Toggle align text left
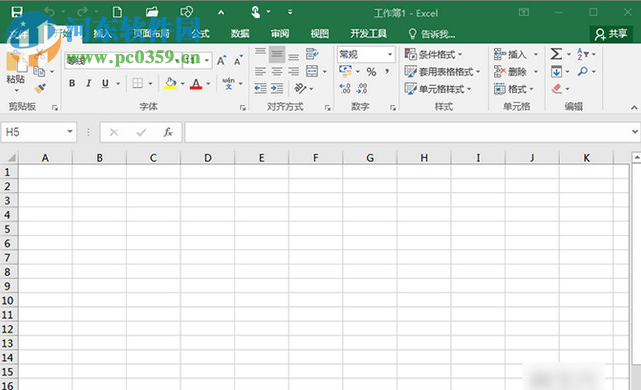Viewport: 641px width, 390px height. click(x=260, y=72)
